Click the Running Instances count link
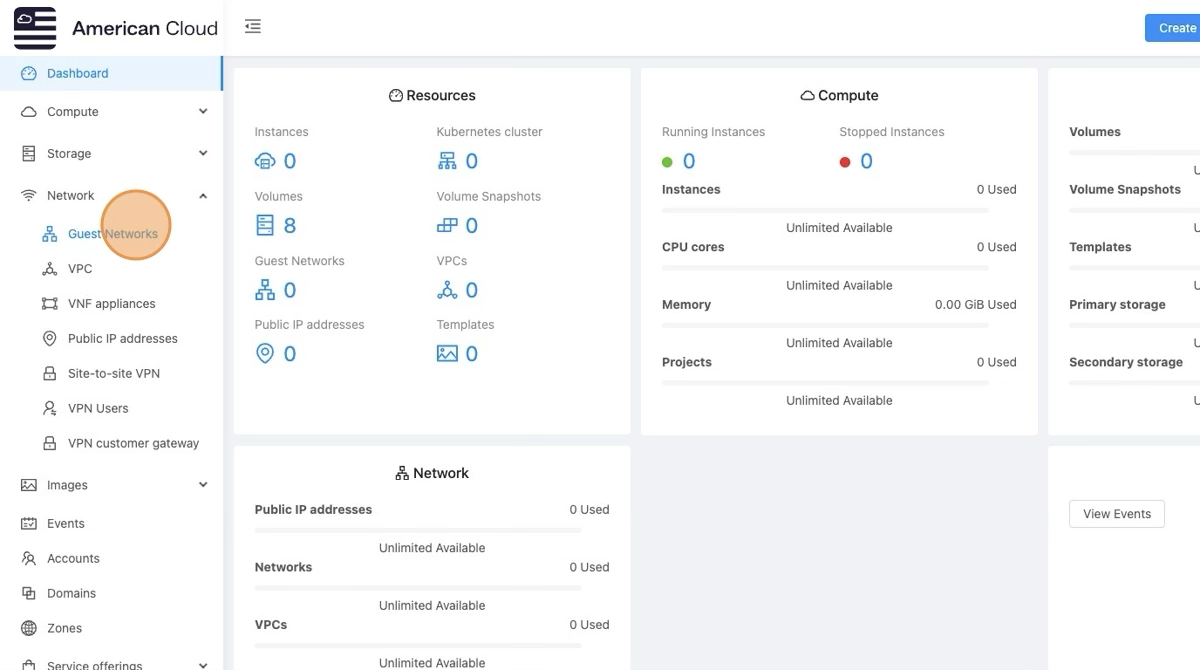This screenshot has height=670, width=1200. [x=688, y=161]
